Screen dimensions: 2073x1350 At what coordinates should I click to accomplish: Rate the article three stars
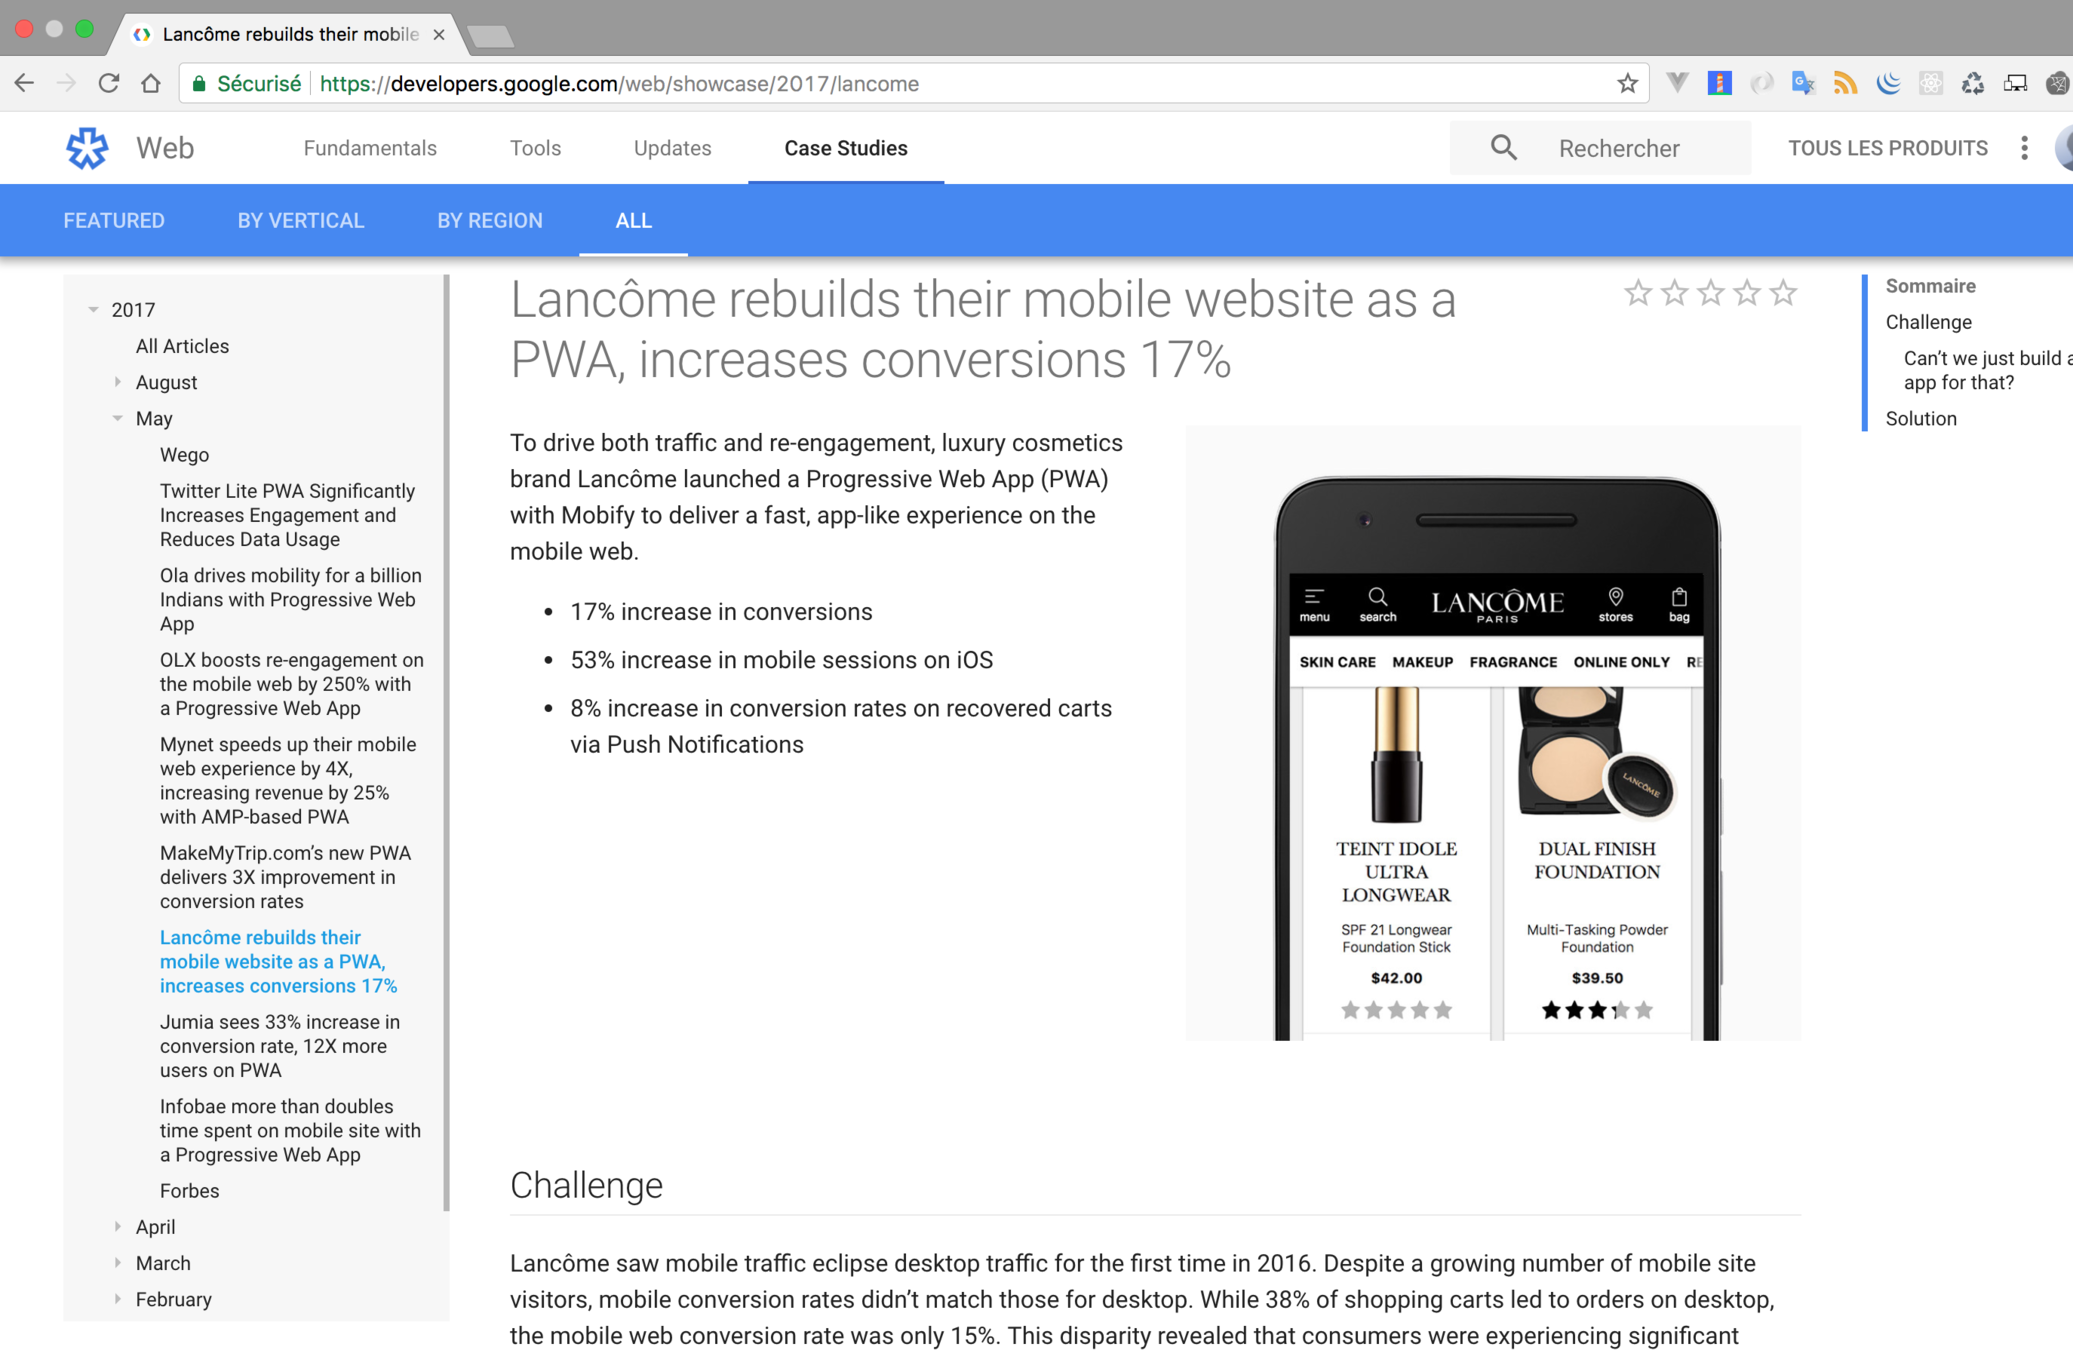1710,293
